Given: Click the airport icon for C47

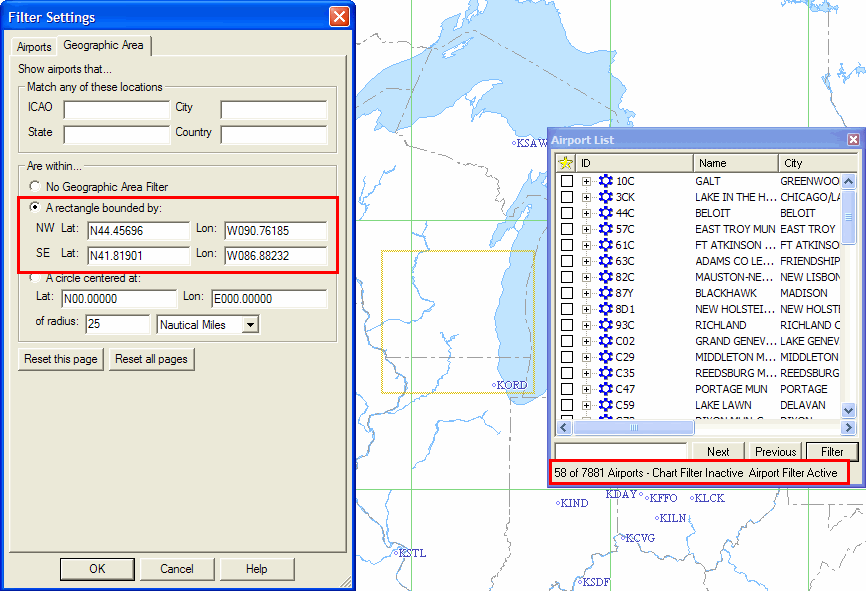Looking at the screenshot, I should coord(606,389).
